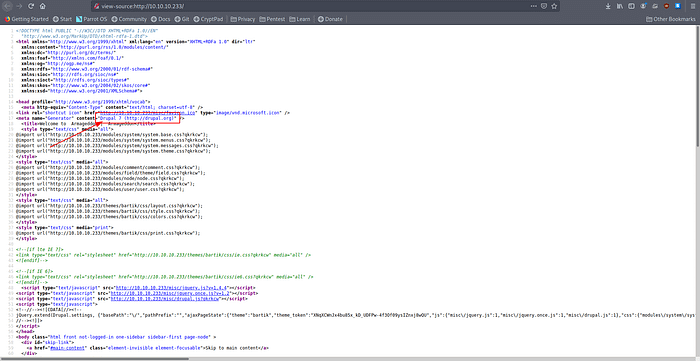This screenshot has width=700, height=361.
Task: Click the system.messages.css import line
Action: [x=117, y=145]
